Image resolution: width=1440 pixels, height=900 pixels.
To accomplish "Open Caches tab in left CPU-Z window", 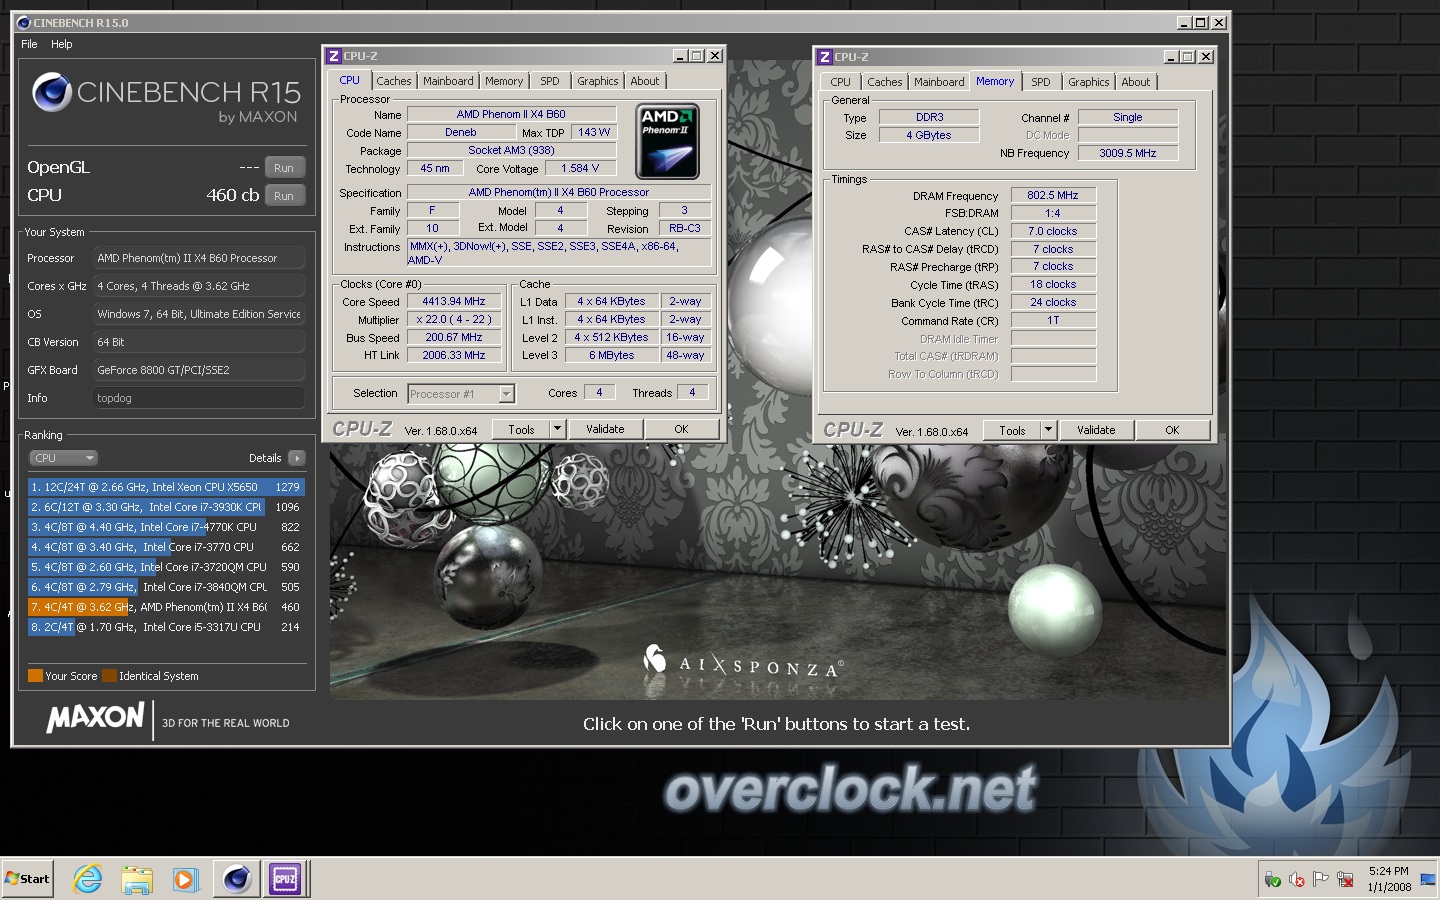I will (394, 81).
